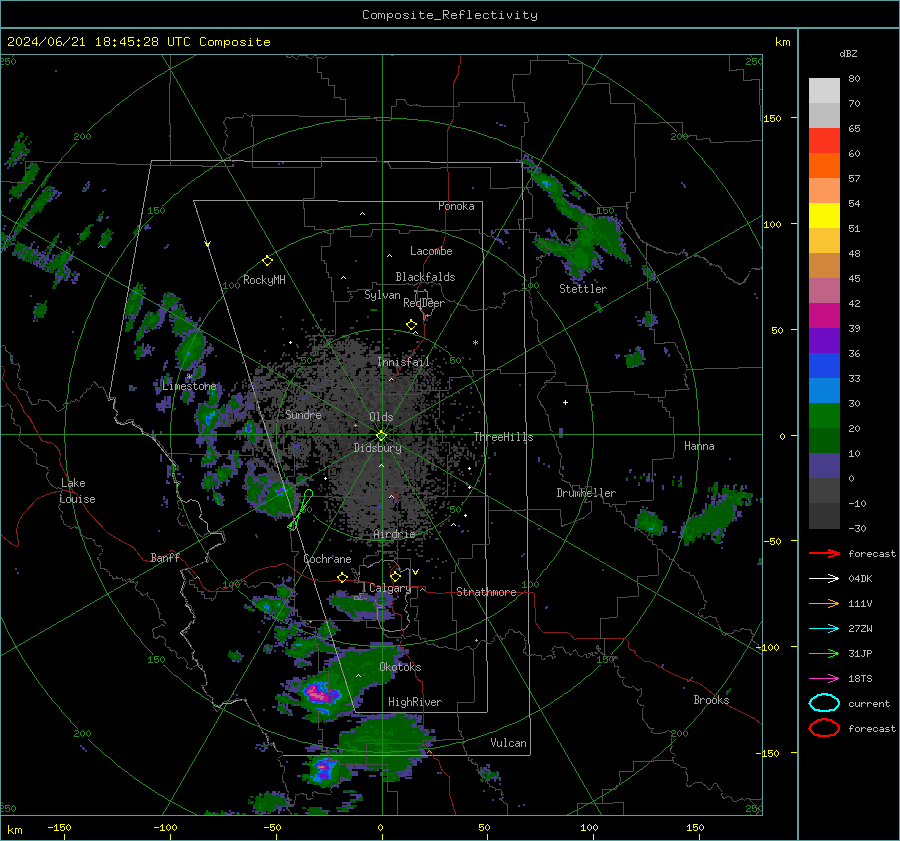Click the RockyMH label
The height and width of the screenshot is (841, 900).
[x=264, y=280]
